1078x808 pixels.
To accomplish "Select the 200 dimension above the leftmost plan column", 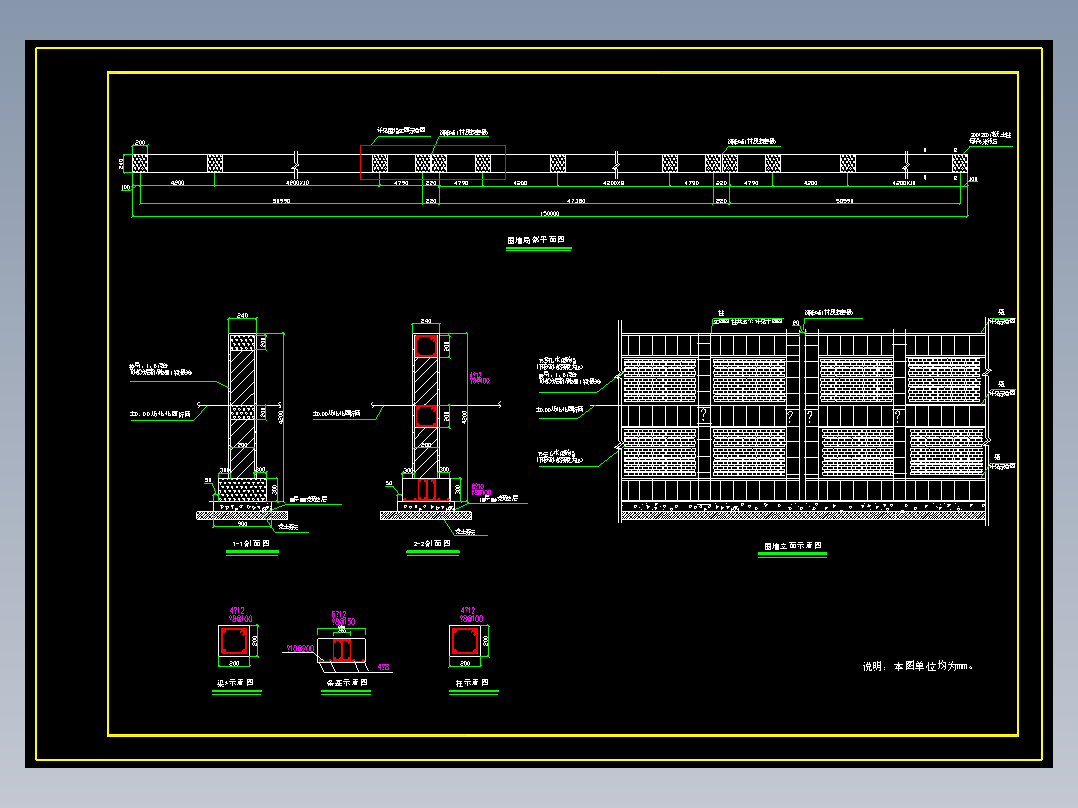I will (x=140, y=143).
